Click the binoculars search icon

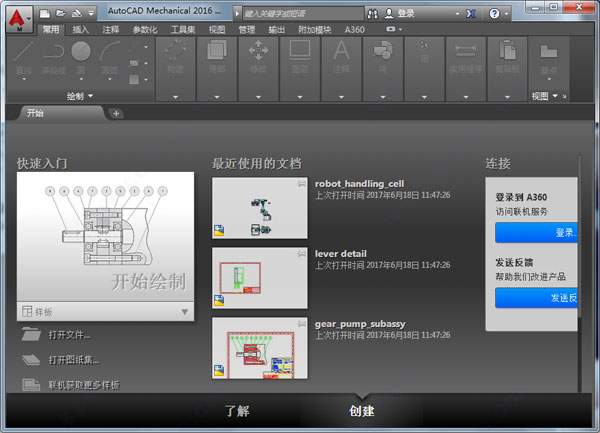point(373,14)
